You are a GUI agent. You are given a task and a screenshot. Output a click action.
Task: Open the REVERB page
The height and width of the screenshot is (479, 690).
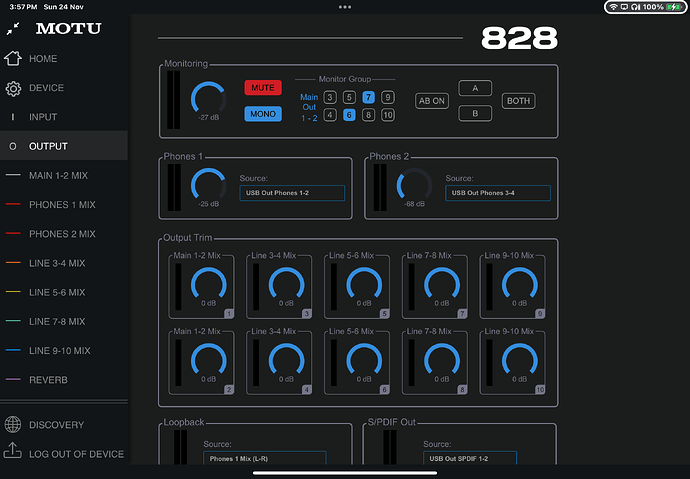[x=64, y=380]
